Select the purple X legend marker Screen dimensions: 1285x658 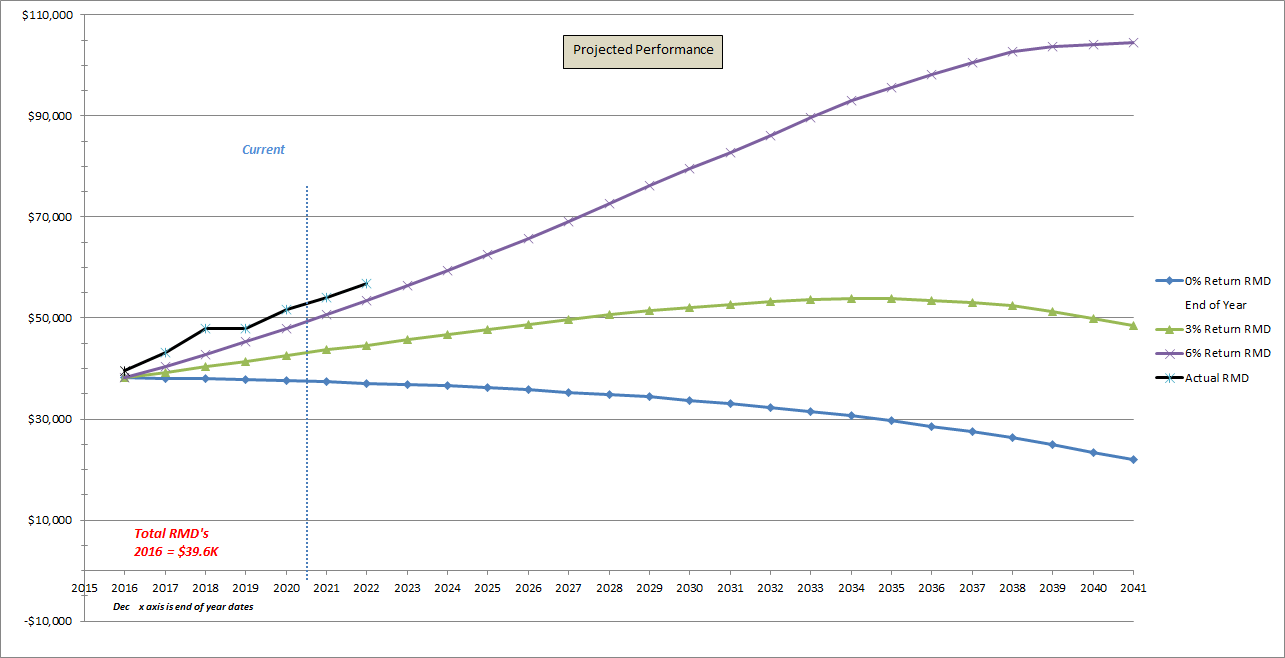(1169, 354)
